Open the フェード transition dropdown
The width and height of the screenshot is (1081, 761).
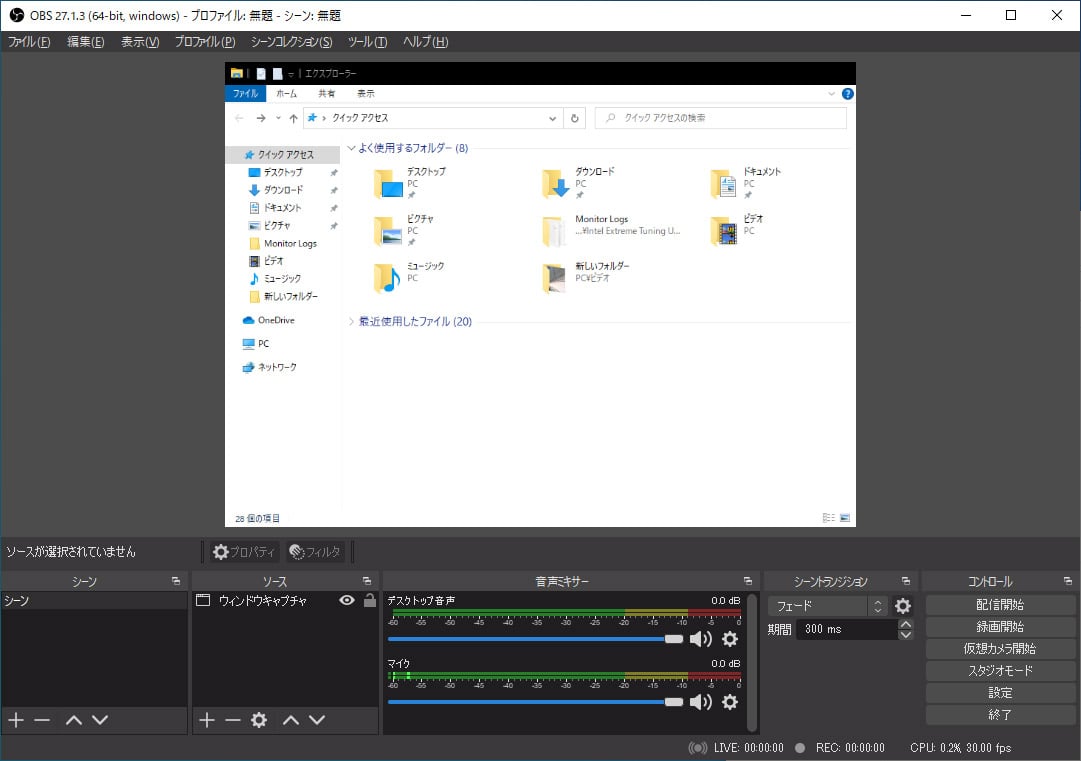(x=827, y=606)
